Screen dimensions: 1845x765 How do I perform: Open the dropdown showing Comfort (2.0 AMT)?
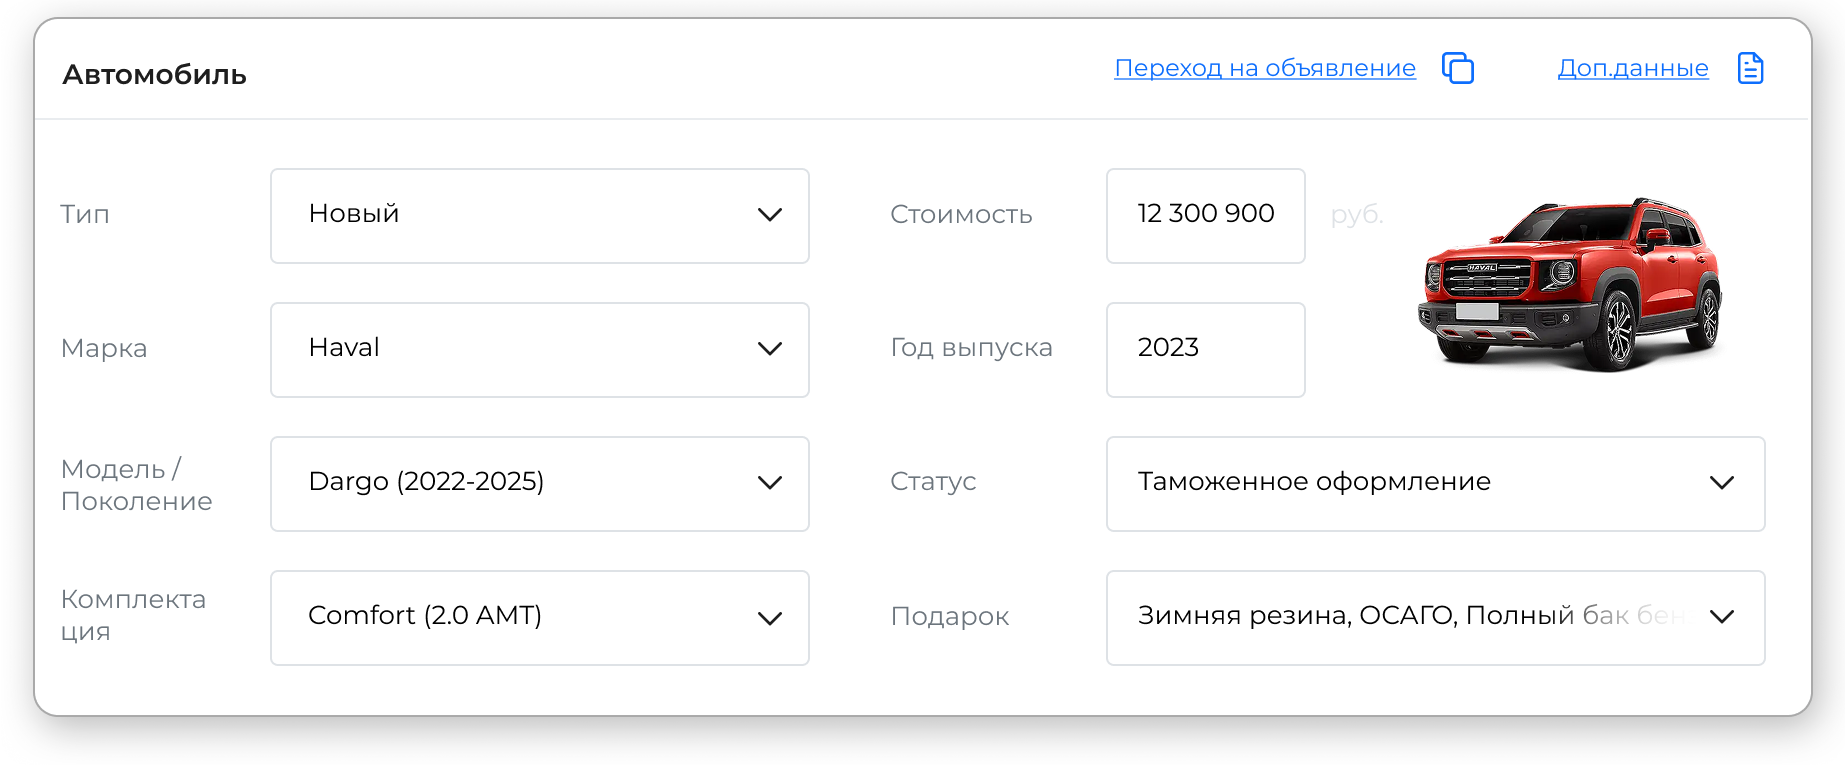pyautogui.click(x=520, y=617)
